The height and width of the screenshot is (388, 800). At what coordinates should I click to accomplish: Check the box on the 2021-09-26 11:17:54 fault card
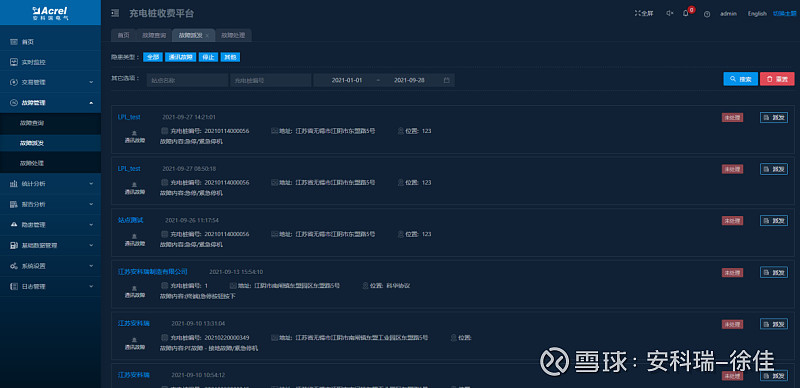[x=164, y=234]
